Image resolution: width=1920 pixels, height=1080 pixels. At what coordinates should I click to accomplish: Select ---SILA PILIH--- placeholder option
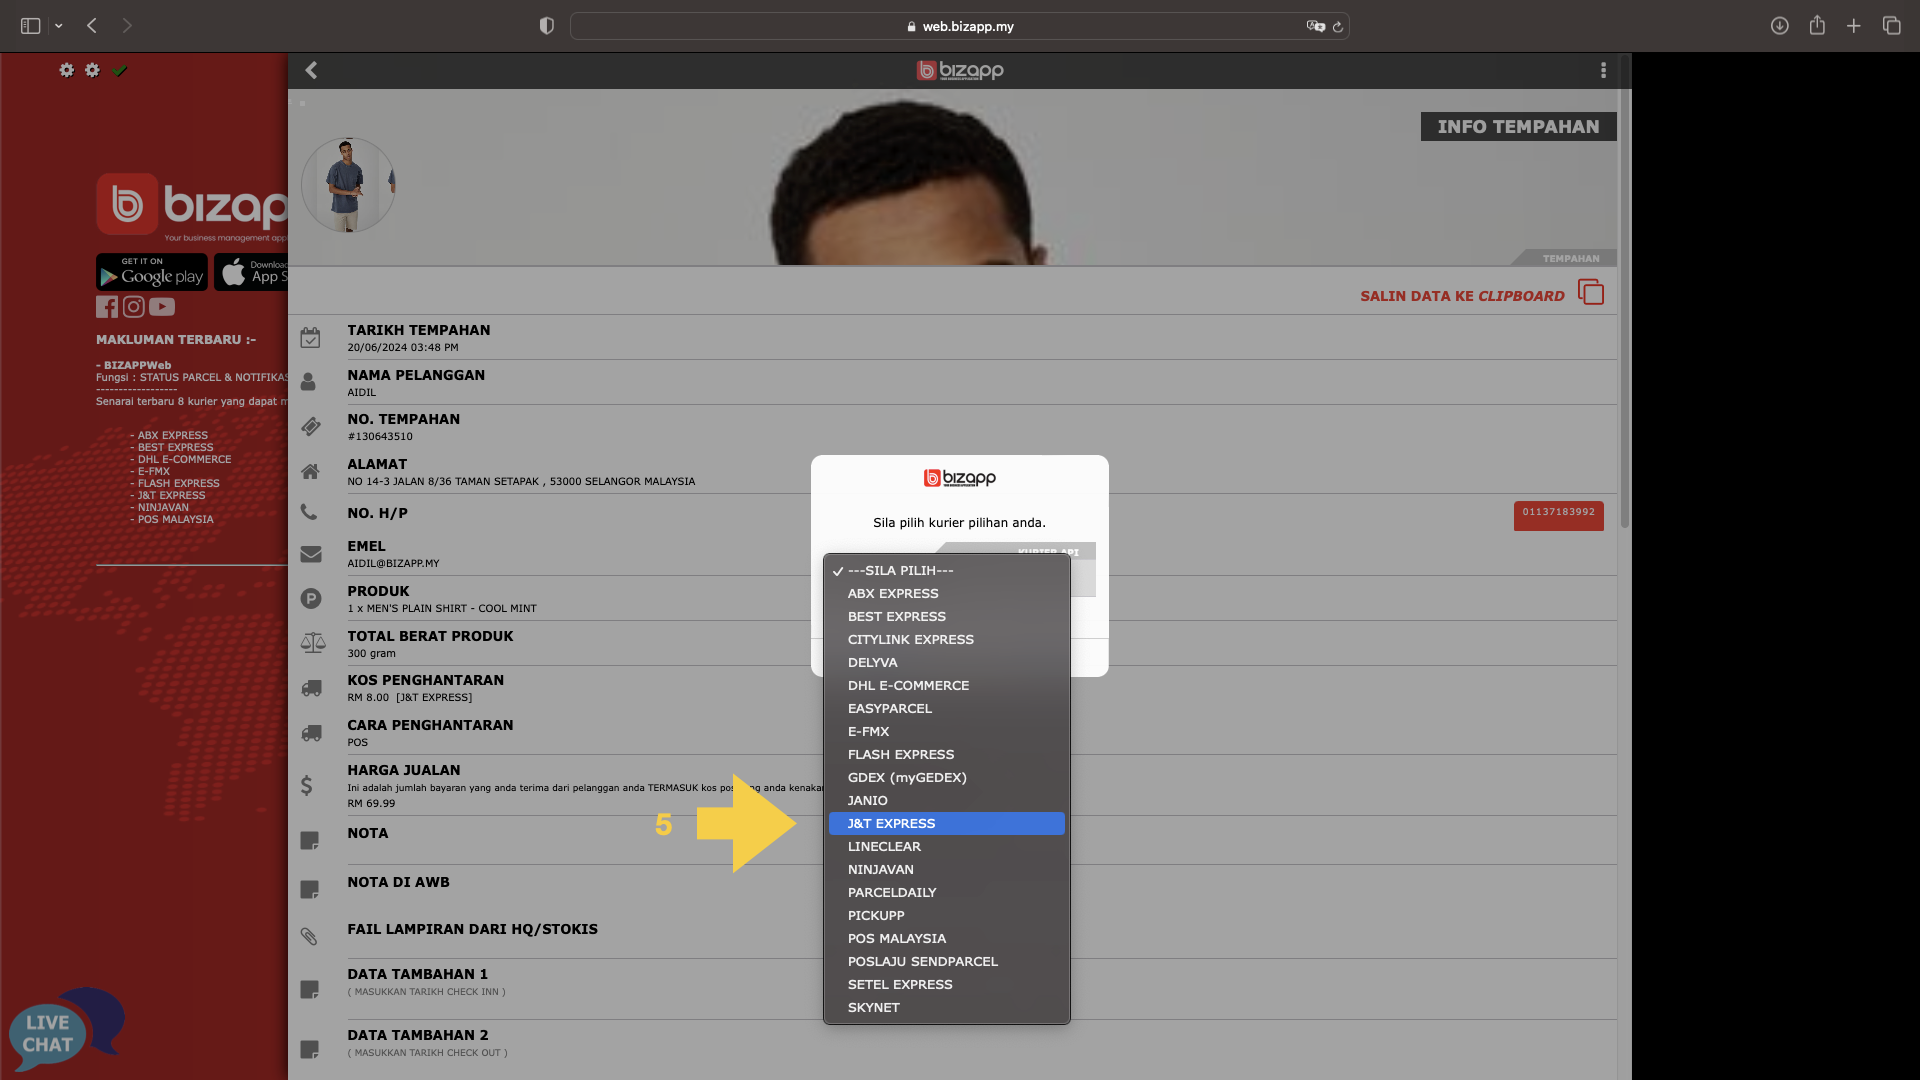click(947, 570)
